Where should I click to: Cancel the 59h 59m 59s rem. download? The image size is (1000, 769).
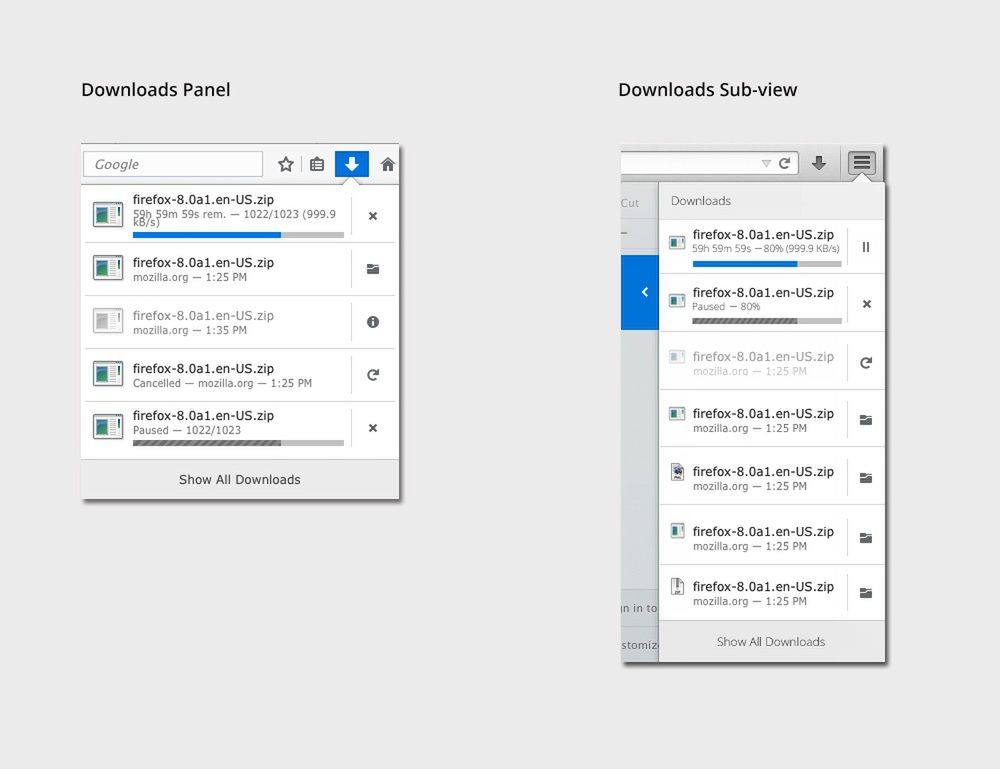(373, 216)
